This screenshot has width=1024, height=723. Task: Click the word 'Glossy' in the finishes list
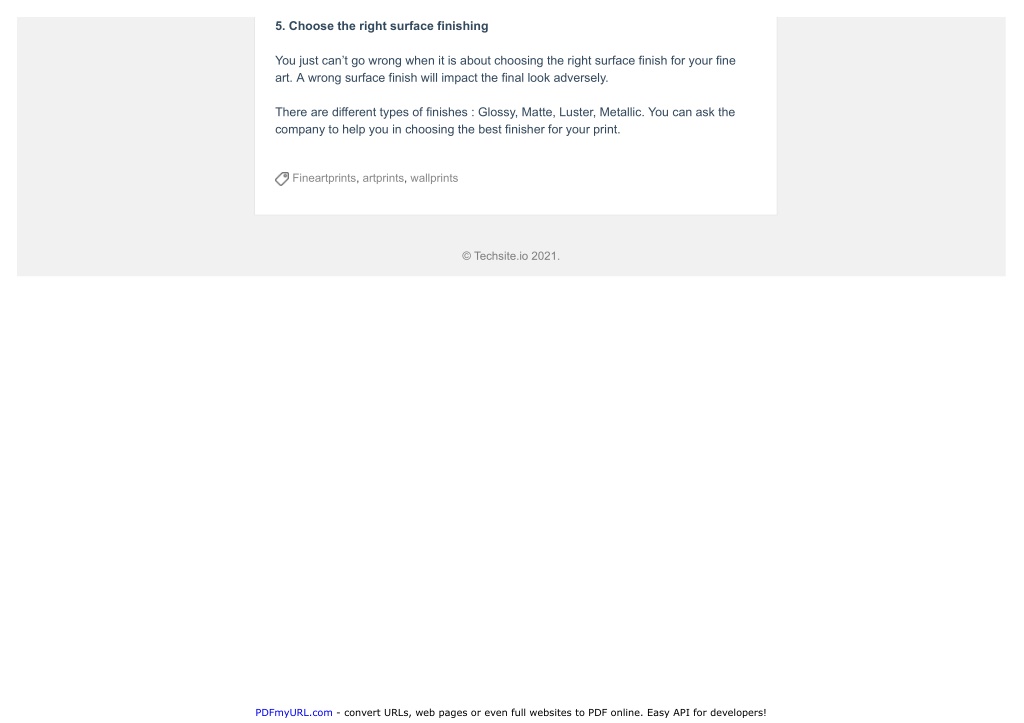tap(496, 112)
